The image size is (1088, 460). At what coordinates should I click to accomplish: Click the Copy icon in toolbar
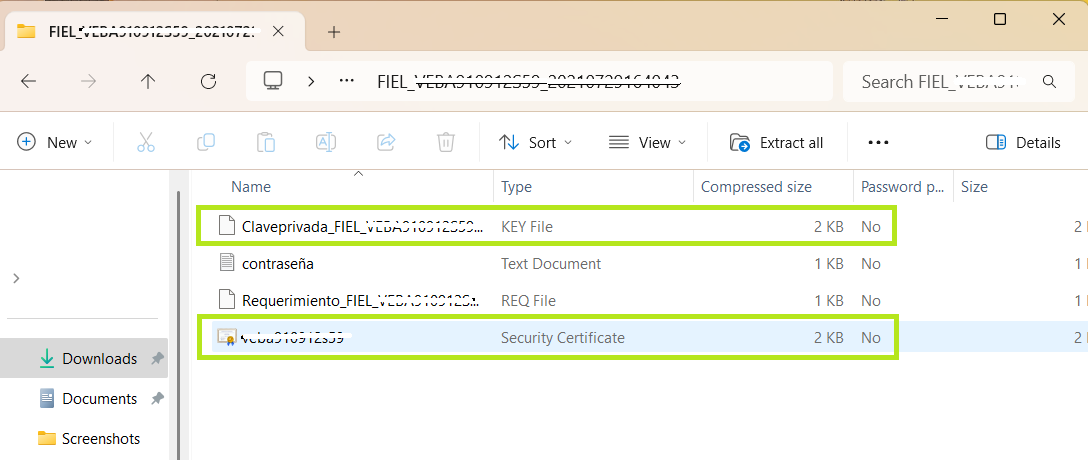[x=206, y=142]
